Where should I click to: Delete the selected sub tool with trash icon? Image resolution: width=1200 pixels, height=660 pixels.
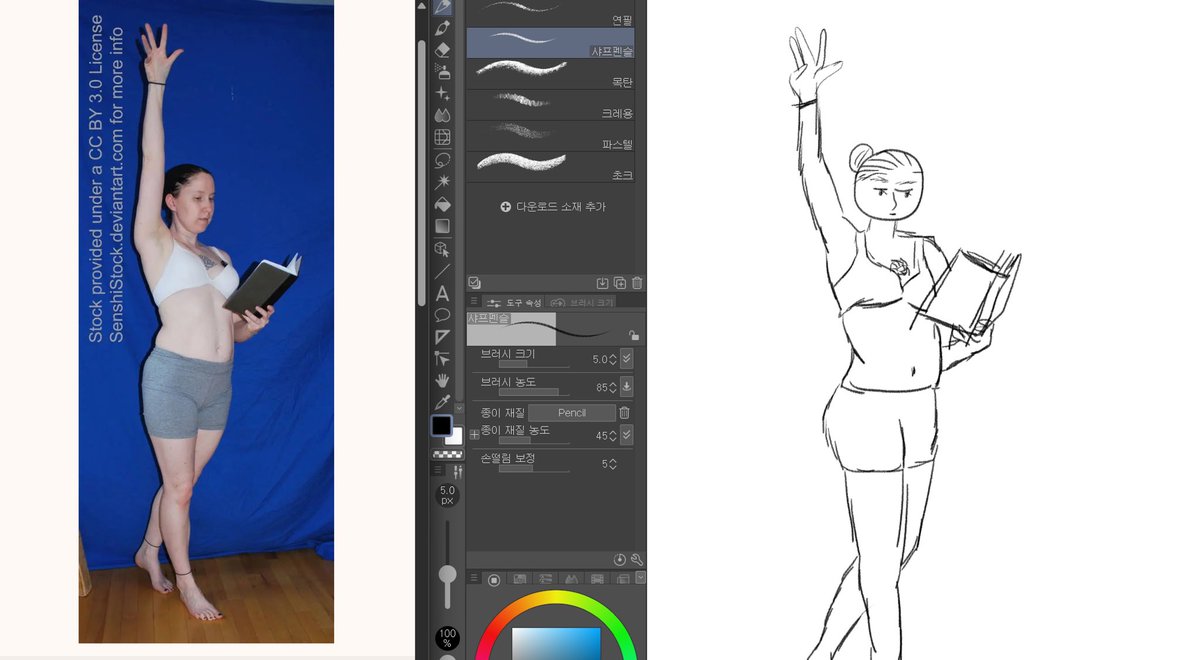point(637,283)
